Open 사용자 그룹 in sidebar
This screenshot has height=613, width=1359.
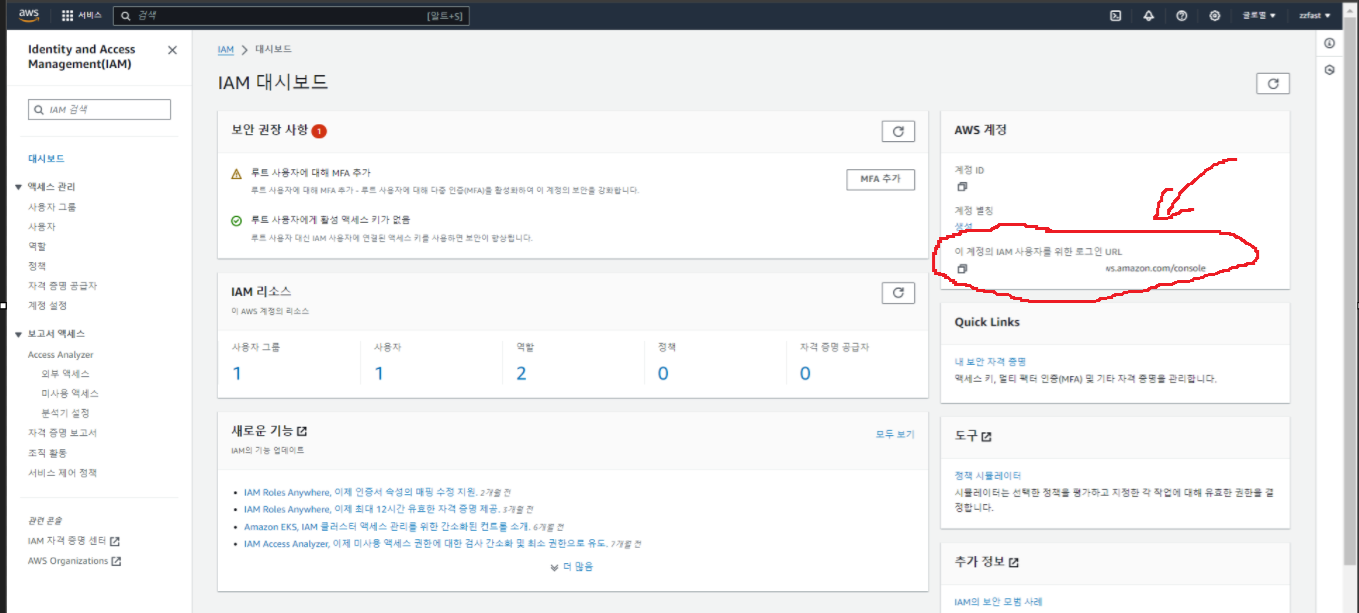(x=52, y=207)
